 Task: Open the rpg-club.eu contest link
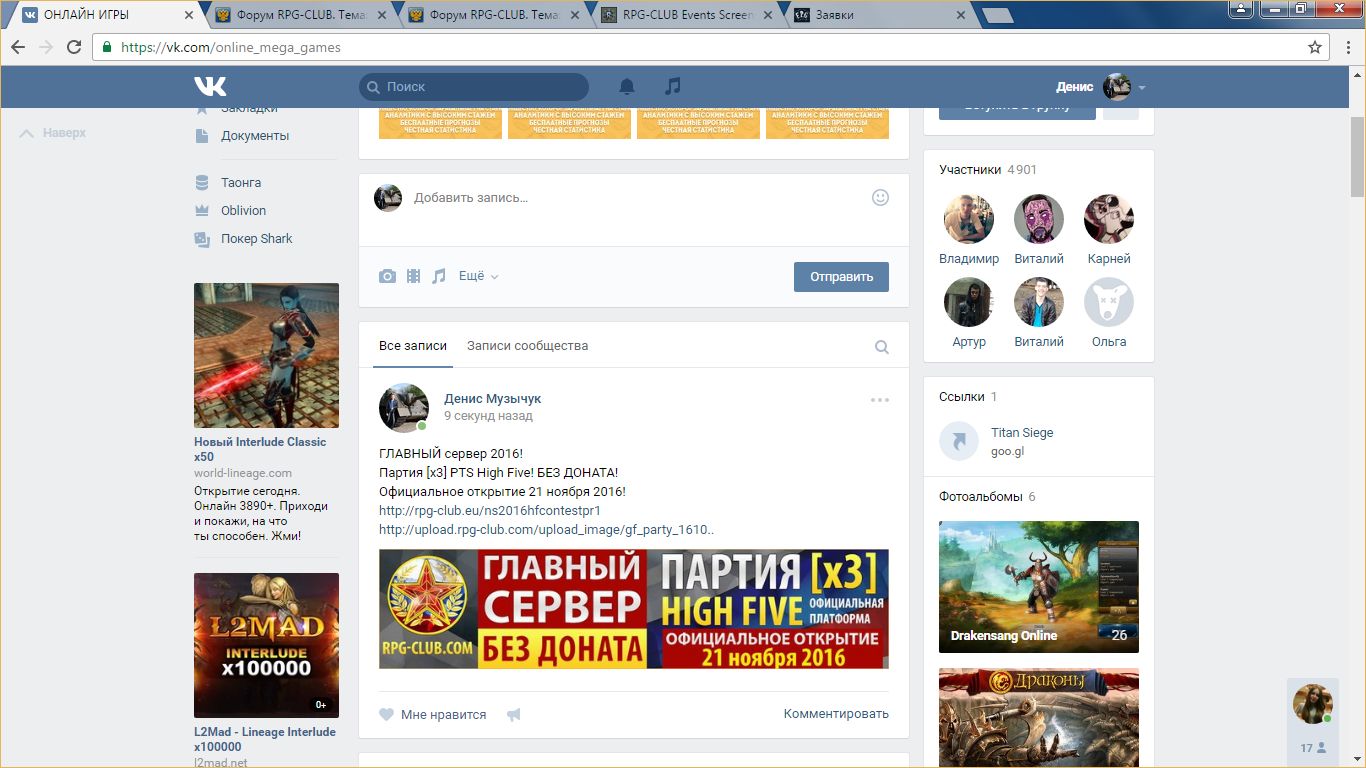pyautogui.click(x=489, y=511)
